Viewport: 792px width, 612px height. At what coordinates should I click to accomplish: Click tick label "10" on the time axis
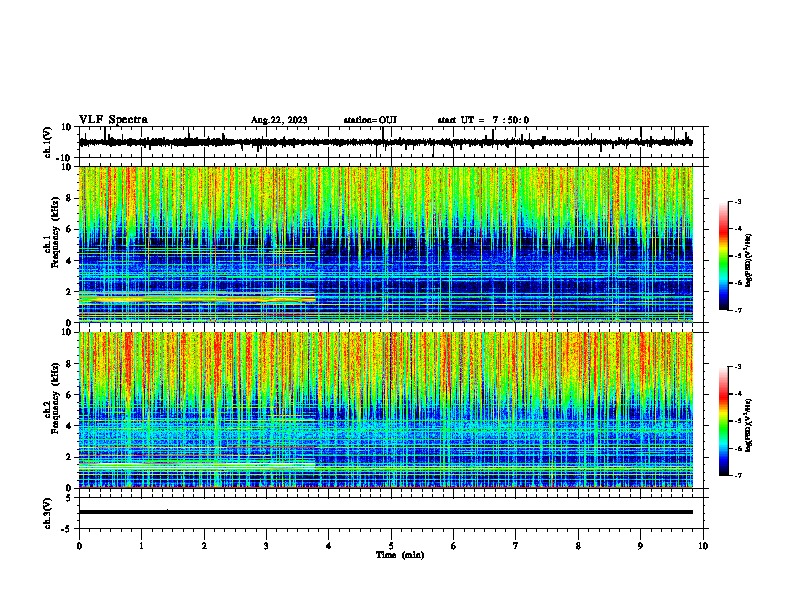point(703,546)
